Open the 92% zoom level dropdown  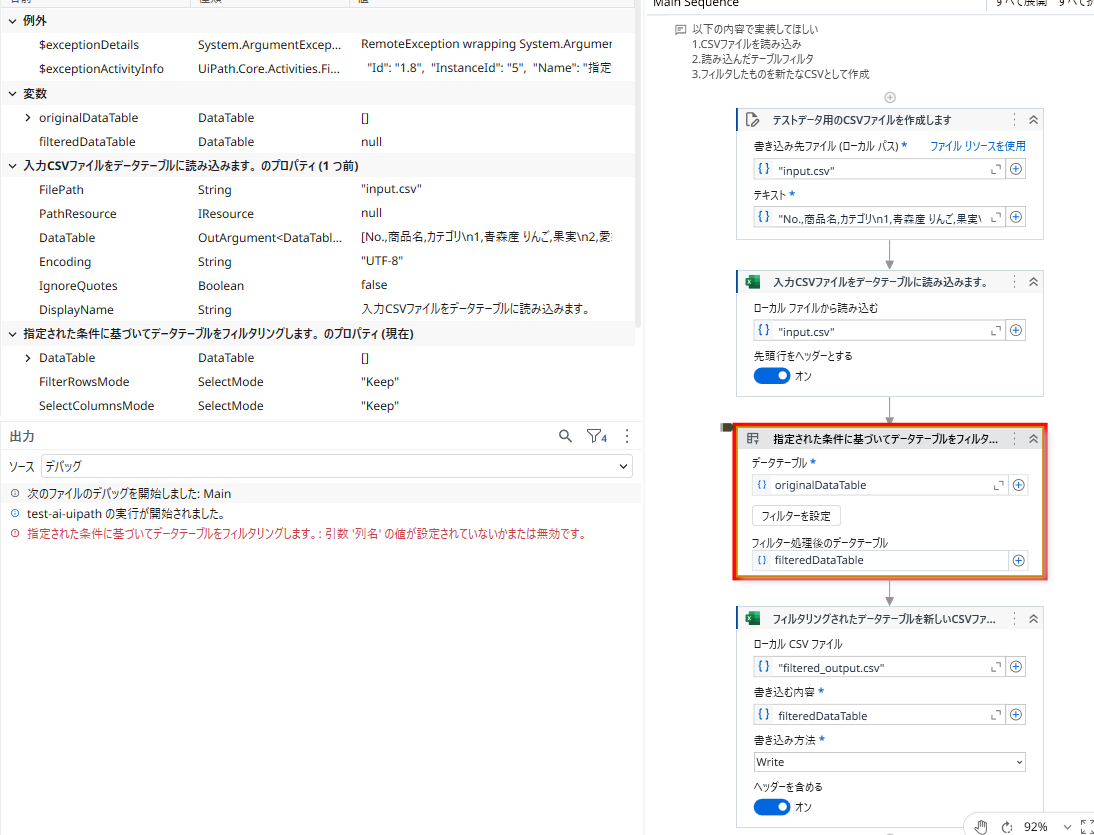pyautogui.click(x=1067, y=827)
